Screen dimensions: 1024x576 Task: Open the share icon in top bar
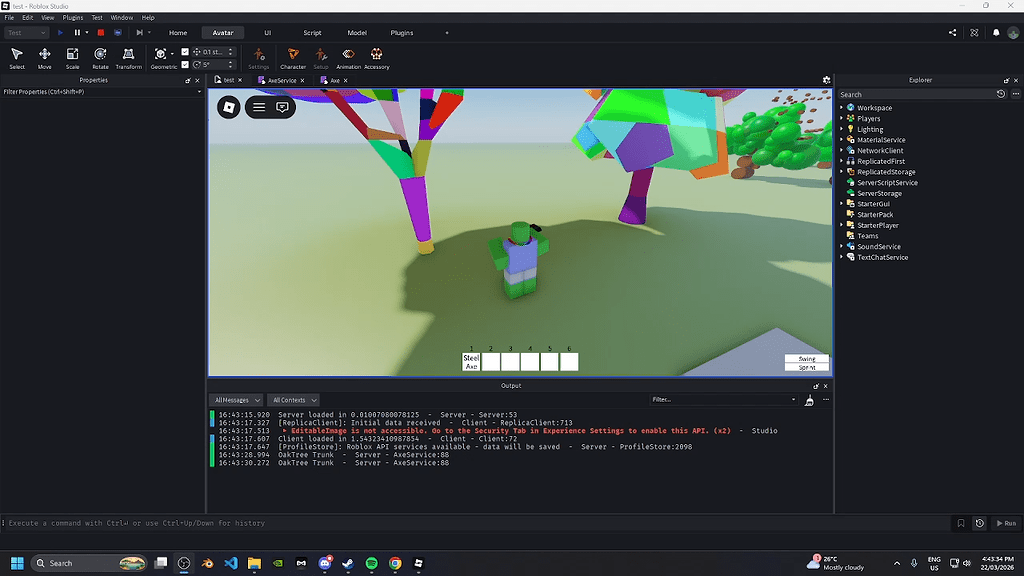[x=952, y=33]
